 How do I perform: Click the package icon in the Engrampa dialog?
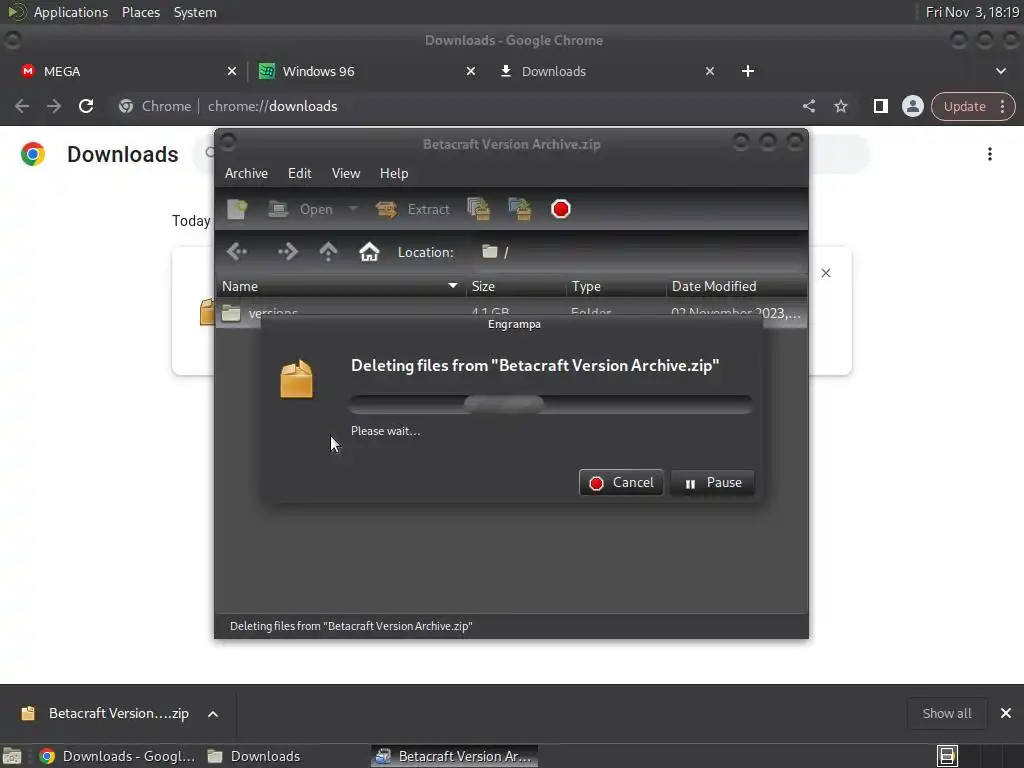(296, 379)
